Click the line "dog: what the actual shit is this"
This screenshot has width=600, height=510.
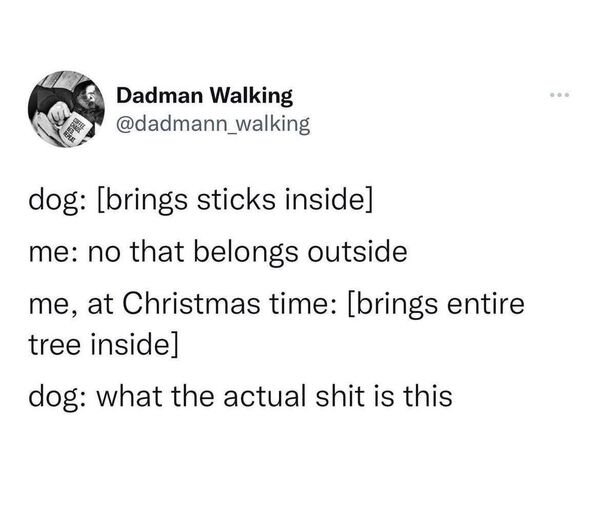click(x=240, y=396)
